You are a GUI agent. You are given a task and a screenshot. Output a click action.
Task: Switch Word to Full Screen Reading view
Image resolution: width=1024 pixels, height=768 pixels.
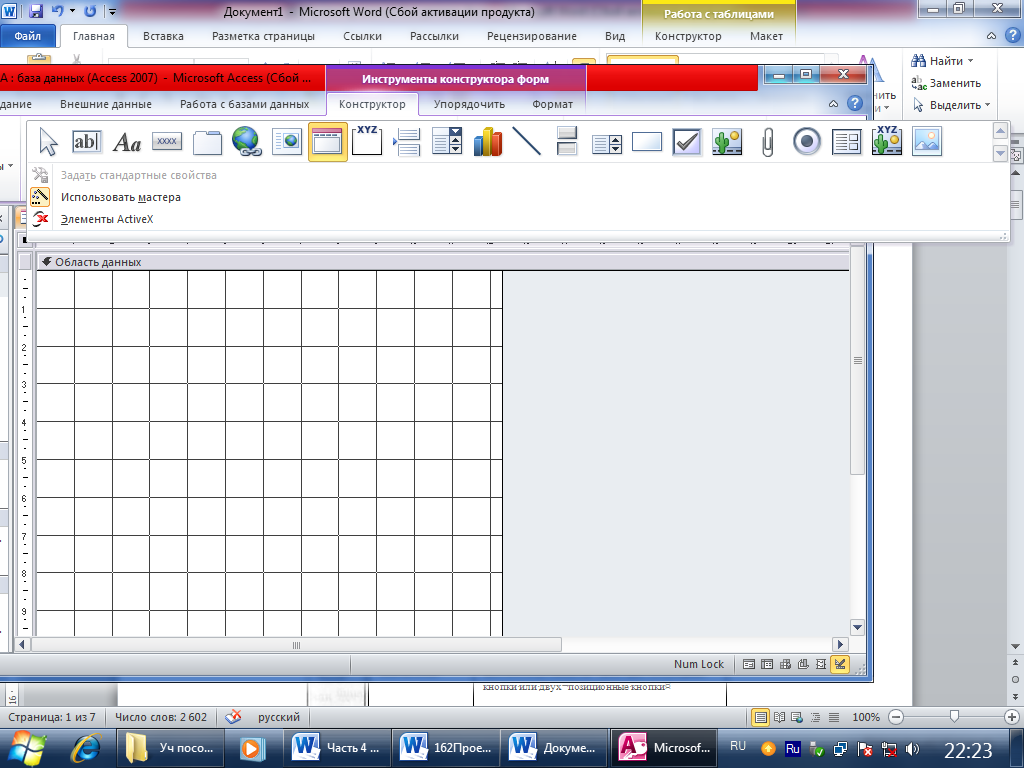(x=779, y=717)
